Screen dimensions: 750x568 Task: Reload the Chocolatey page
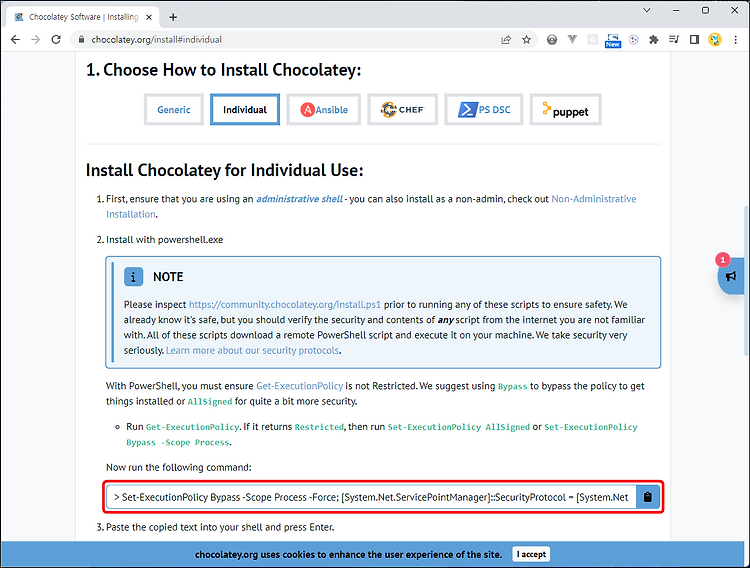tap(56, 40)
